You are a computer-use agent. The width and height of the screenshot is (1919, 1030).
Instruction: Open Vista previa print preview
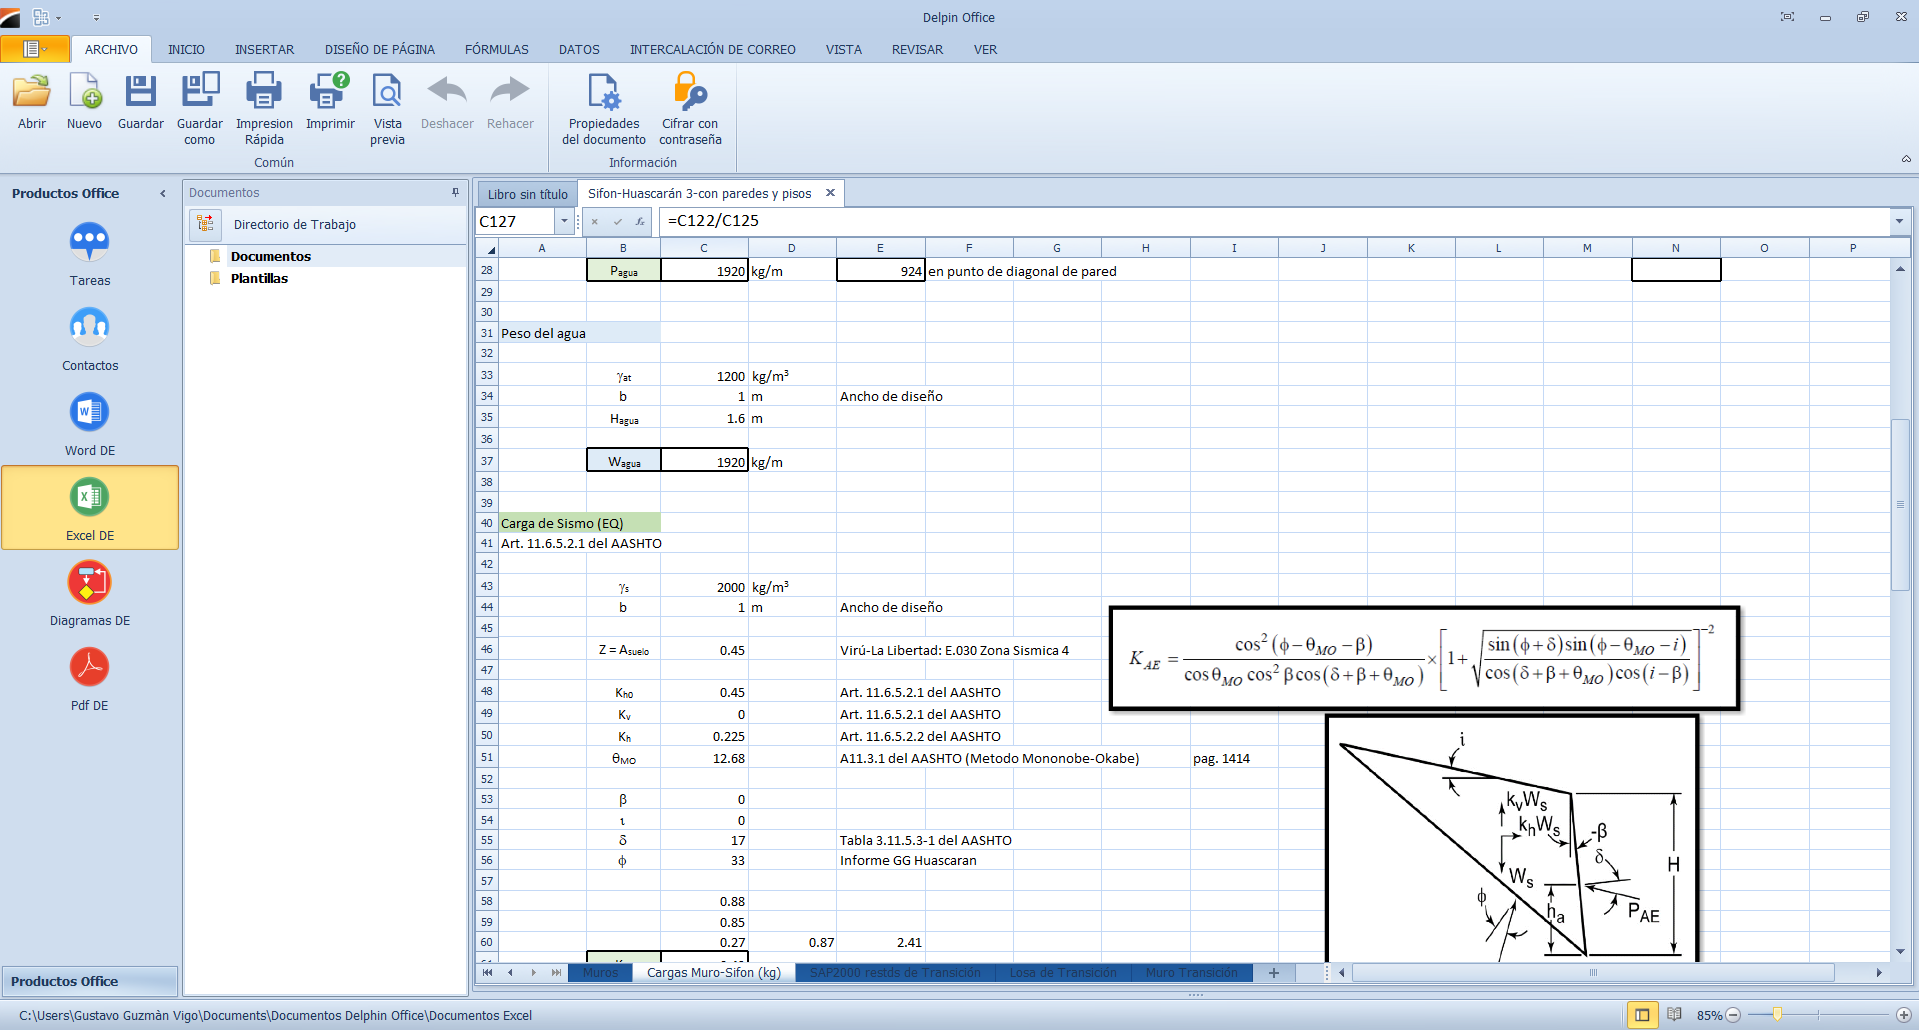point(387,92)
